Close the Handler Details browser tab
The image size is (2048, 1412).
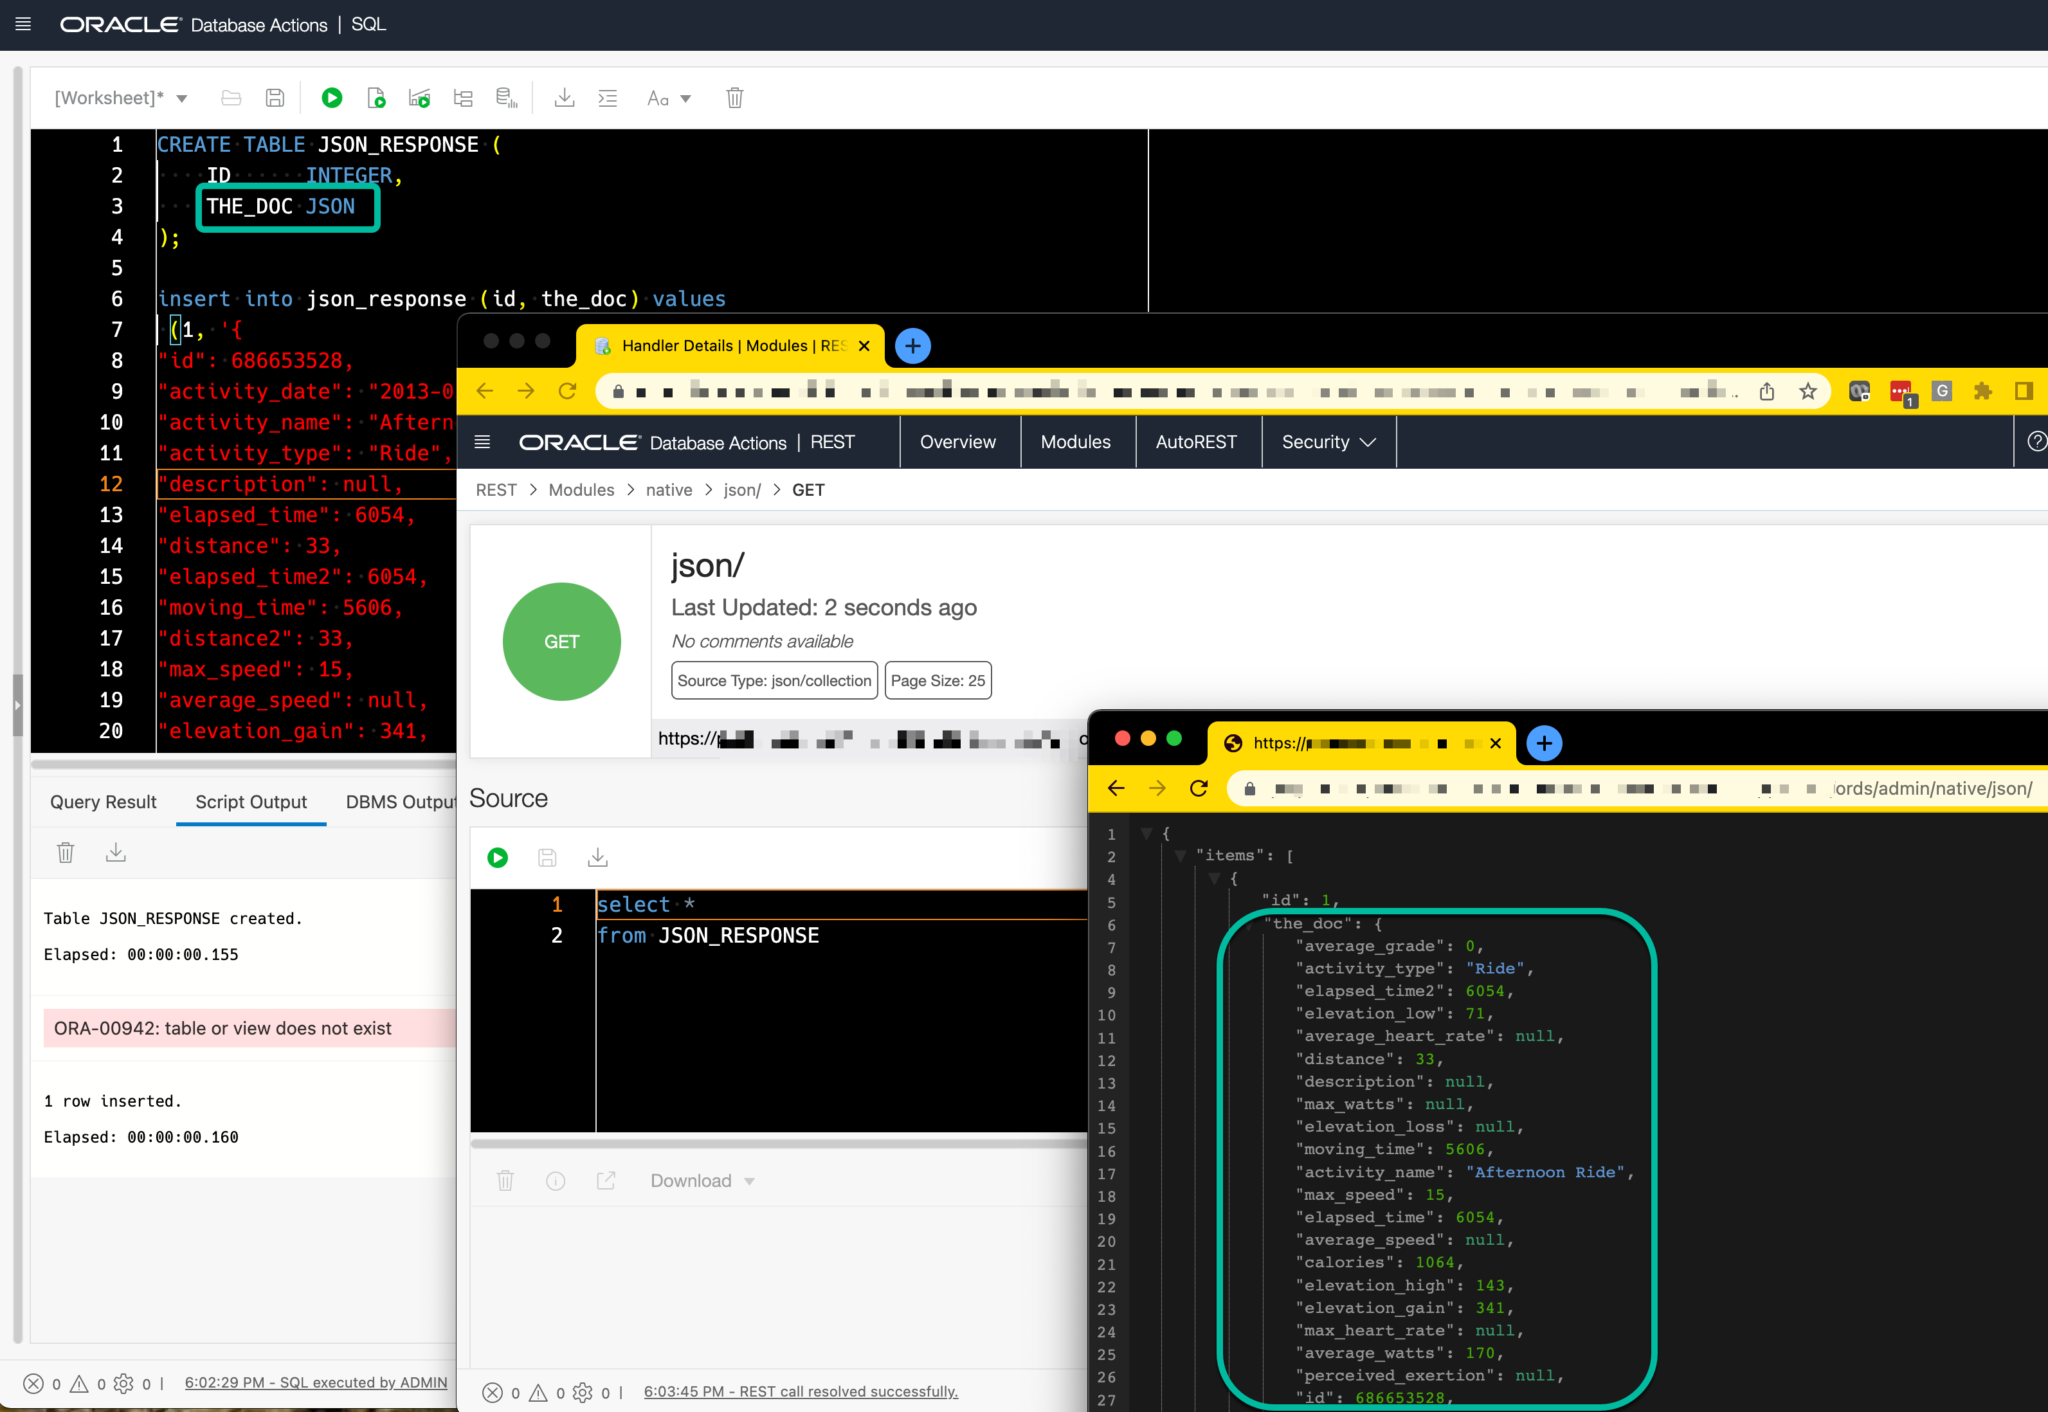pyautogui.click(x=864, y=346)
